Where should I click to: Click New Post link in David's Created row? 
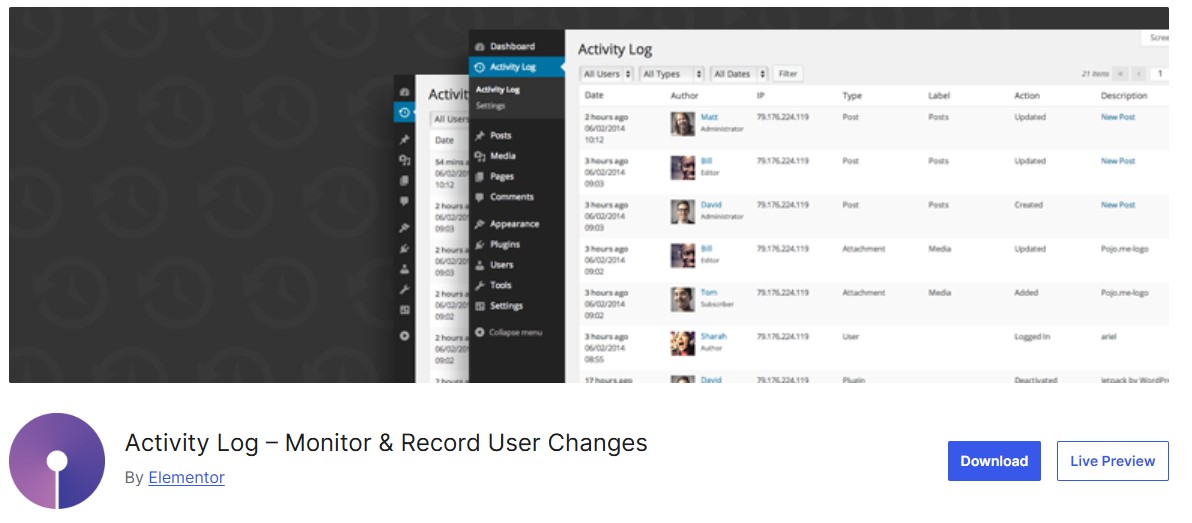click(x=1118, y=205)
